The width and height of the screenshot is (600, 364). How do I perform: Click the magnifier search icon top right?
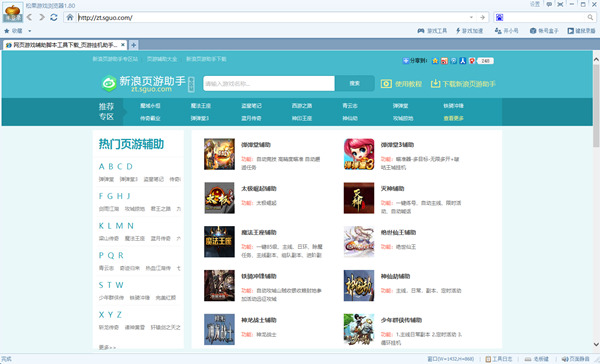590,17
